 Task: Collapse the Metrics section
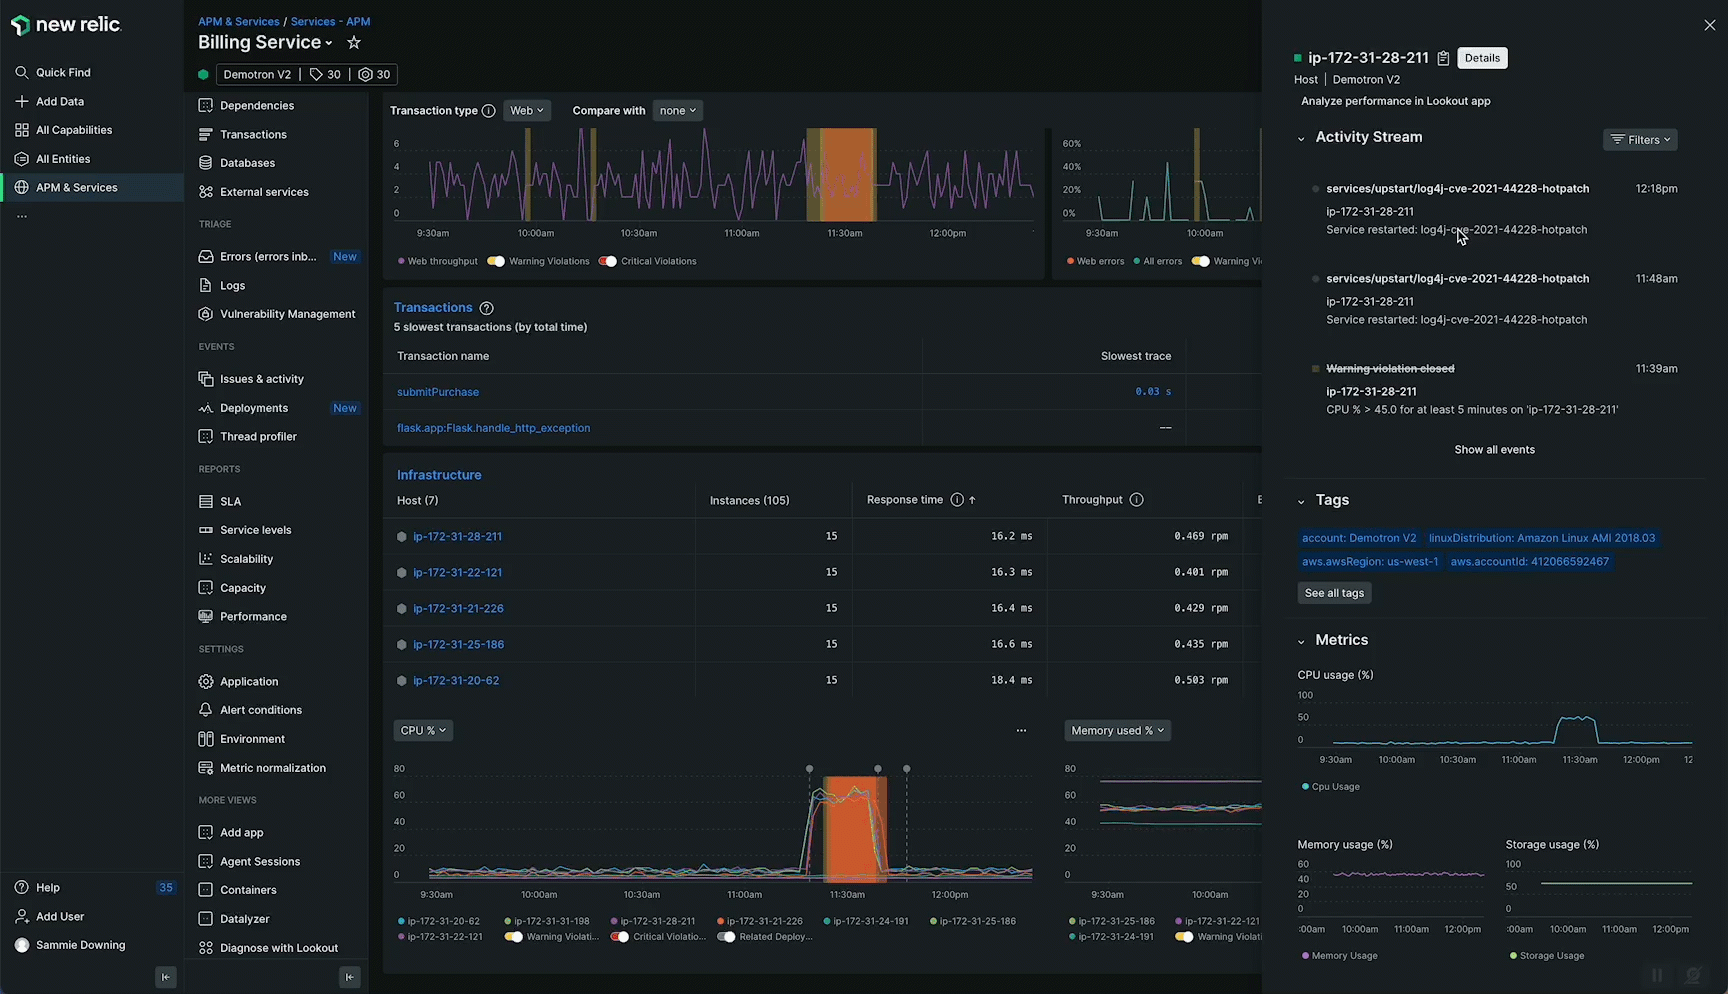pos(1301,640)
